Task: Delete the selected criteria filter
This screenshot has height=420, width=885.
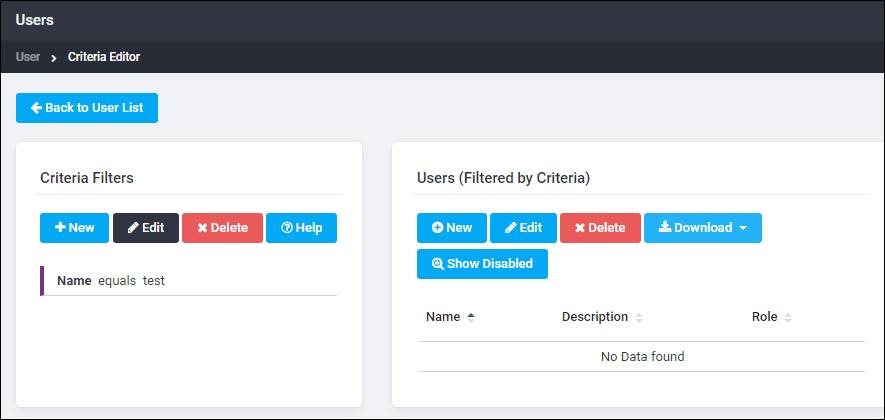Action: (222, 228)
